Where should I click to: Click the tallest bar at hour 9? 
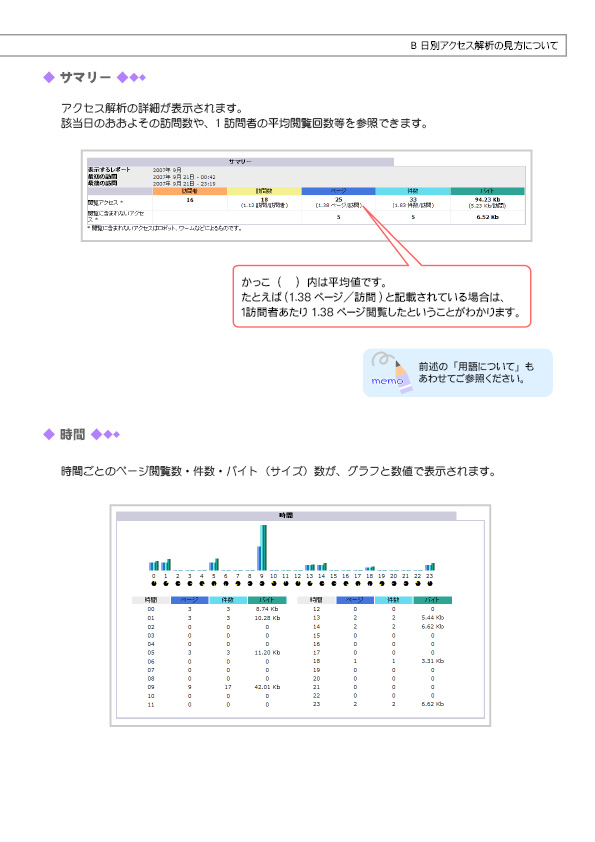coord(264,547)
